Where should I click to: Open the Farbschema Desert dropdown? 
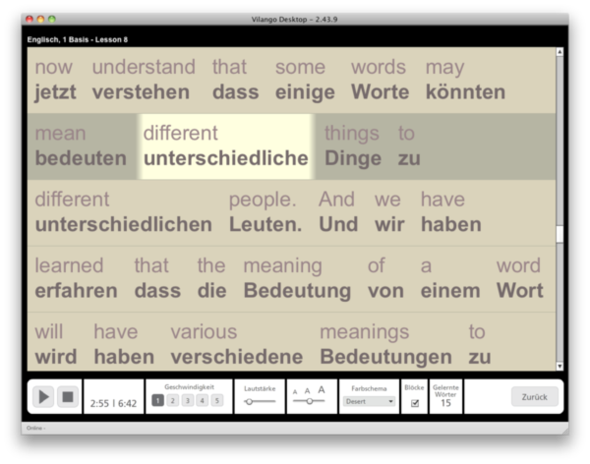[369, 402]
